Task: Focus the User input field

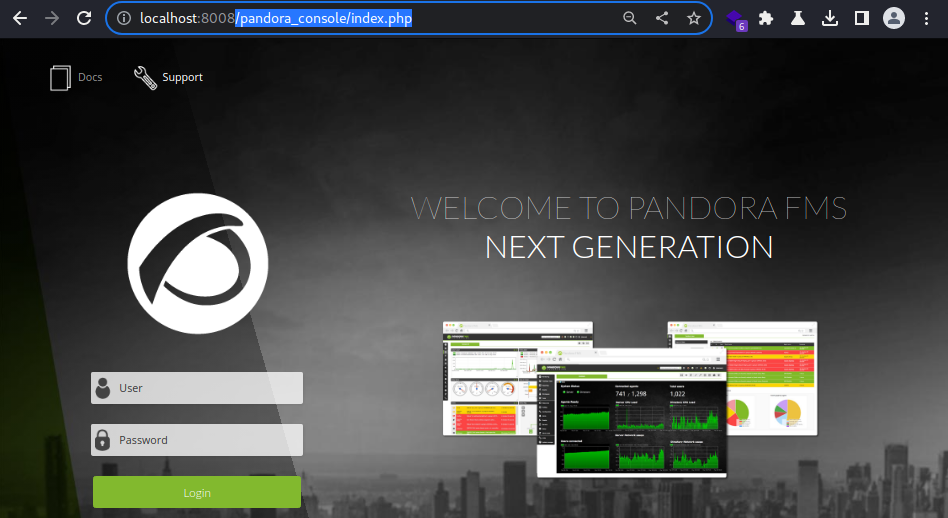Action: [197, 388]
